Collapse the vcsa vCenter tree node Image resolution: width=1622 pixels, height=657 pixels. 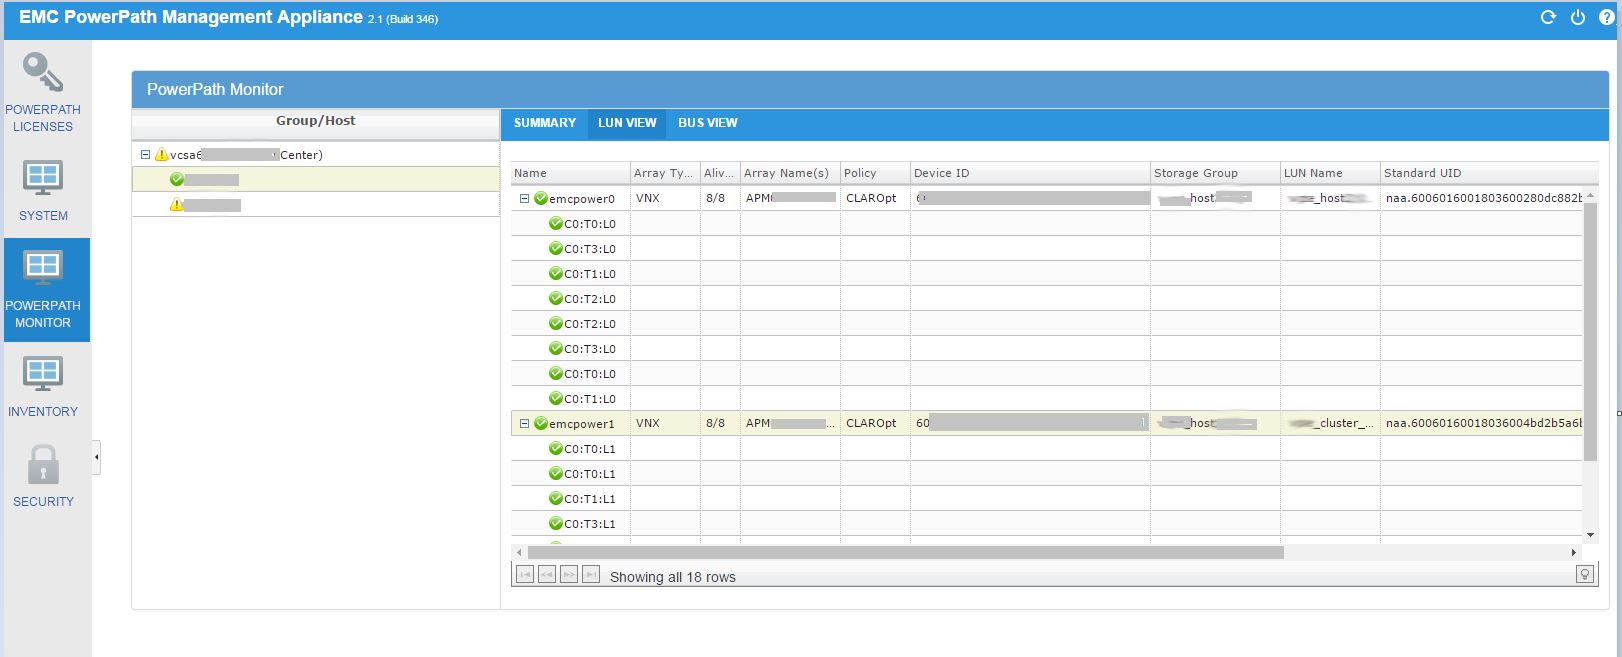(145, 155)
